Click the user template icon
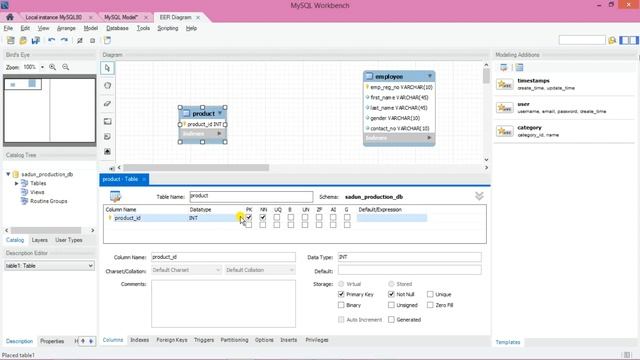The image size is (640, 360). (x=505, y=108)
